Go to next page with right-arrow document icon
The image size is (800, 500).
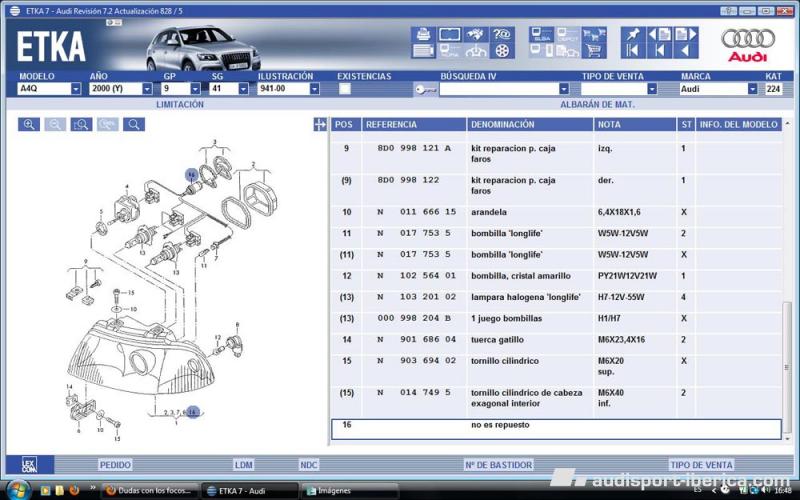686,35
